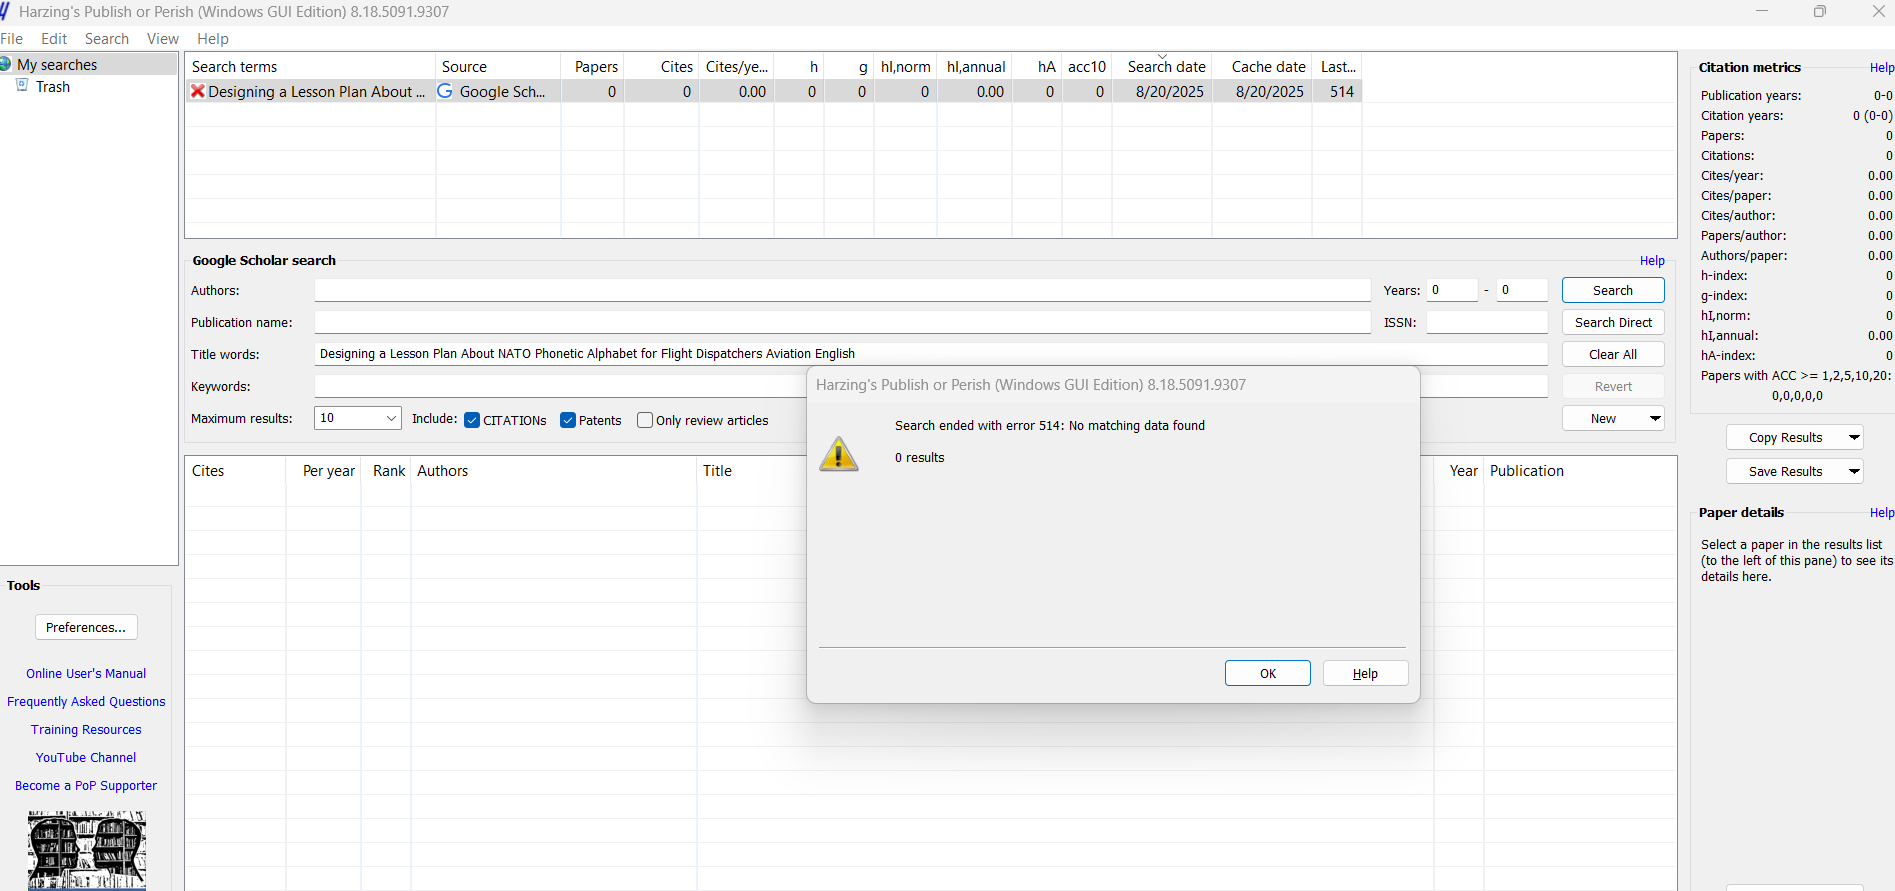Select Trash in the tree
The height and width of the screenshot is (891, 1895).
tap(53, 87)
